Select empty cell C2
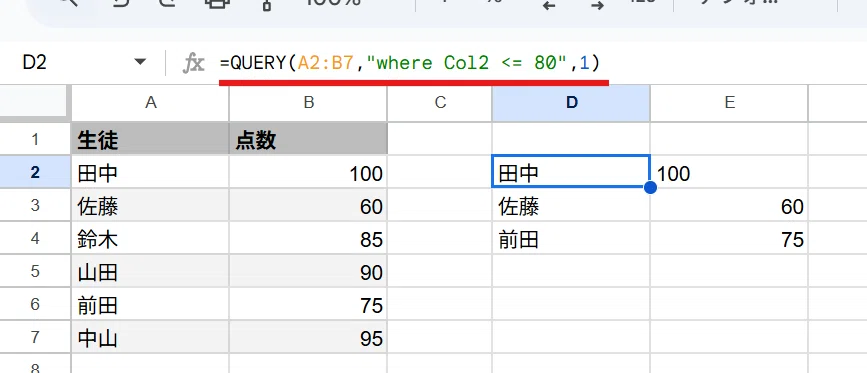Viewport: 867px width, 373px height. tap(440, 172)
